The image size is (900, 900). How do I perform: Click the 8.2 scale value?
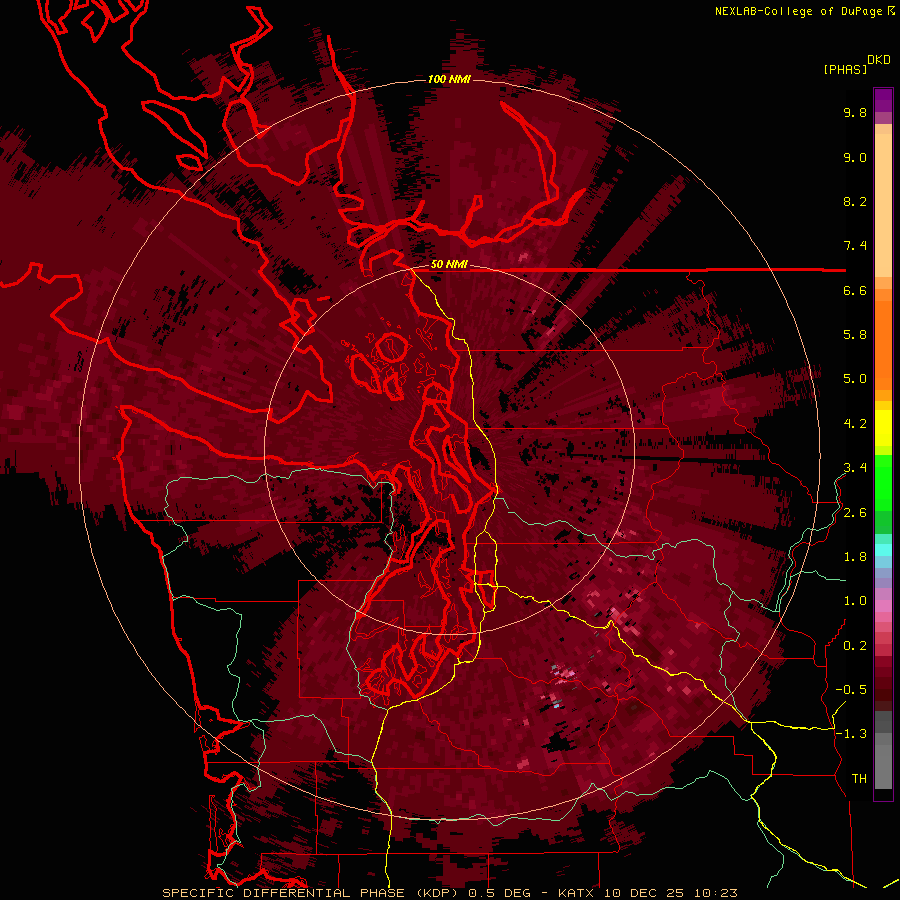[855, 201]
